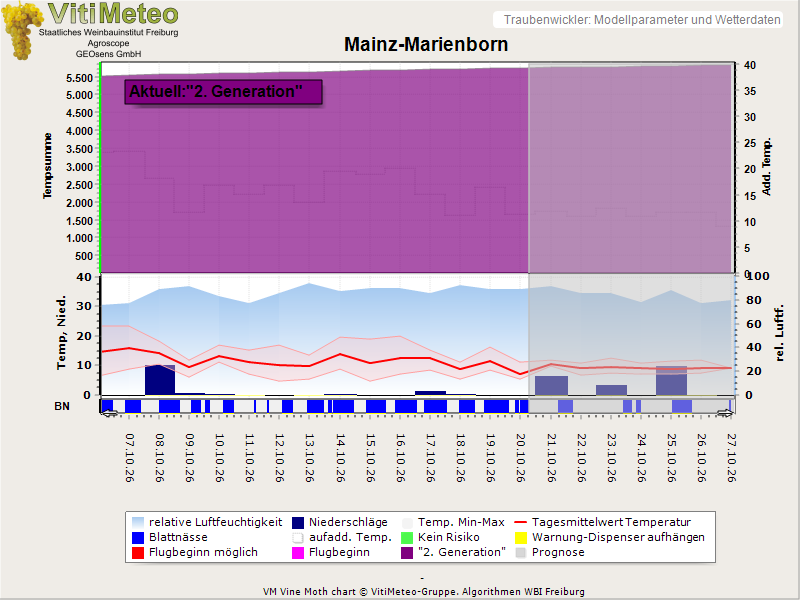The width and height of the screenshot is (800, 600).
Task: Click the Mainz-Marienborn station title
Action: pyautogui.click(x=426, y=44)
